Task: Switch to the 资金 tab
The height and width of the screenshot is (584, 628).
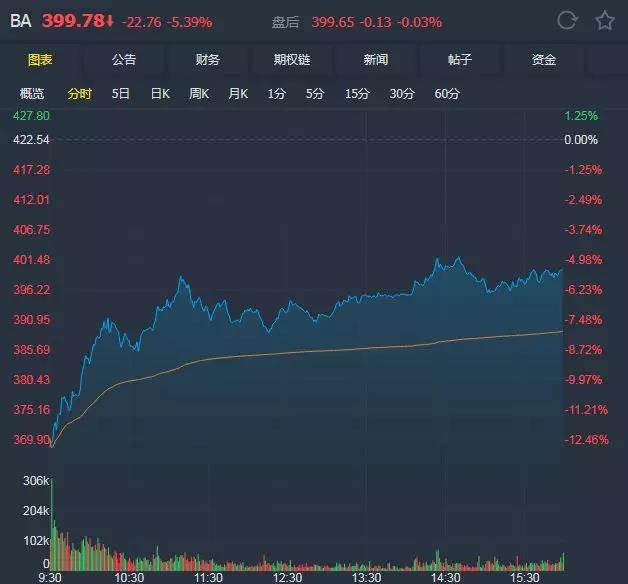Action: (544, 60)
